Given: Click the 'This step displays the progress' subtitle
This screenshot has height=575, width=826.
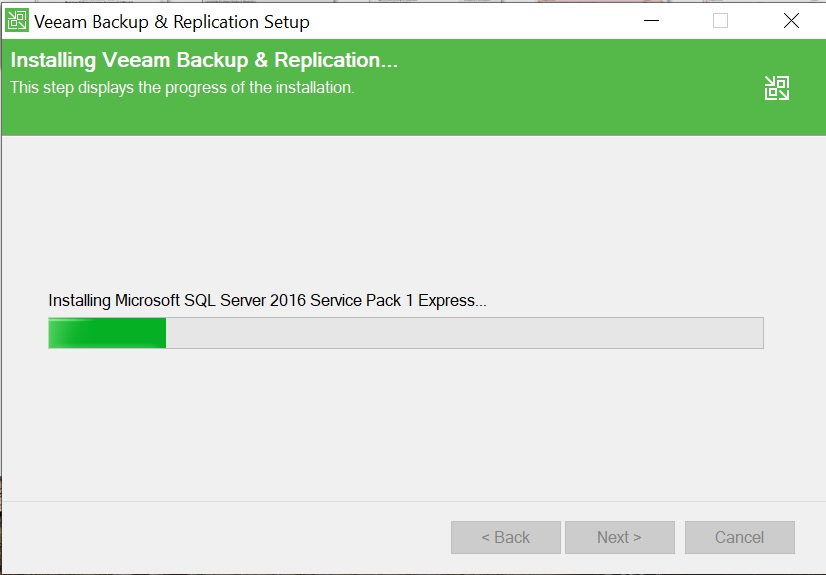Looking at the screenshot, I should click(x=182, y=87).
